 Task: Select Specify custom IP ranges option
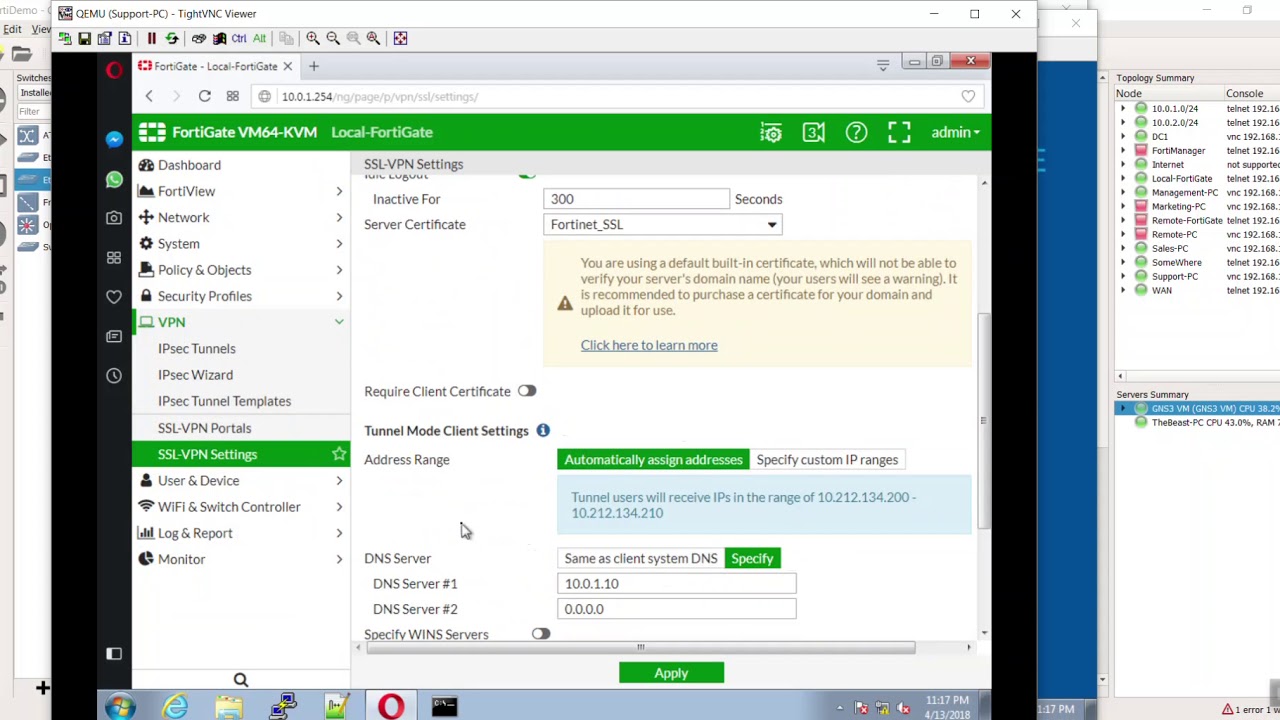(x=827, y=459)
